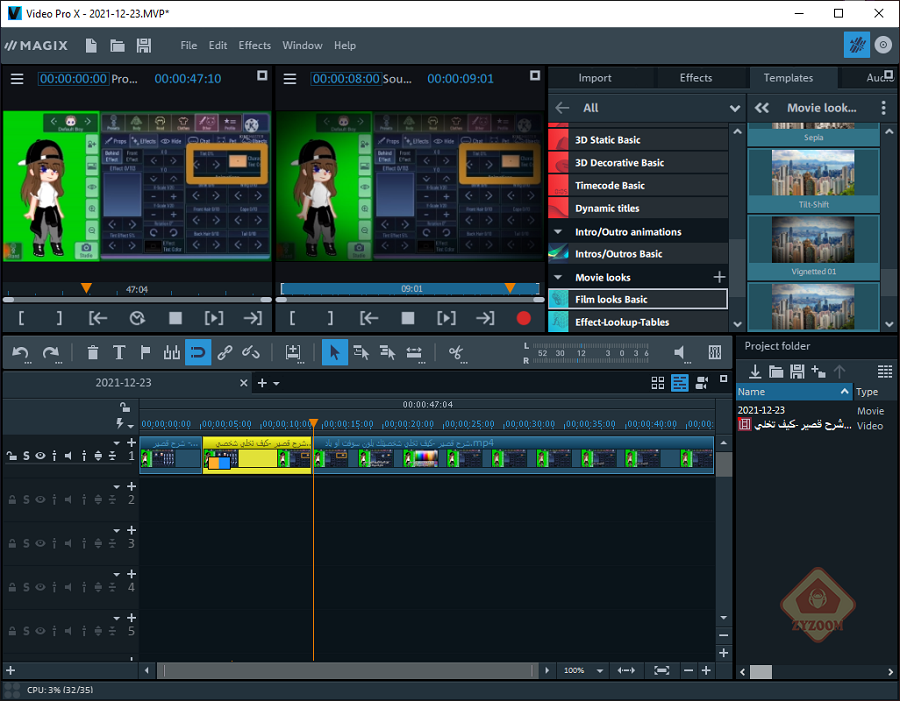Select Dynamic titles entry

(638, 208)
